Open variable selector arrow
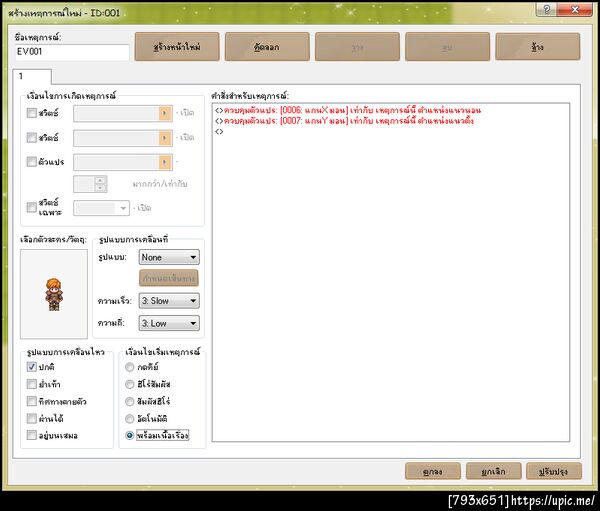600x511 pixels. point(165,162)
